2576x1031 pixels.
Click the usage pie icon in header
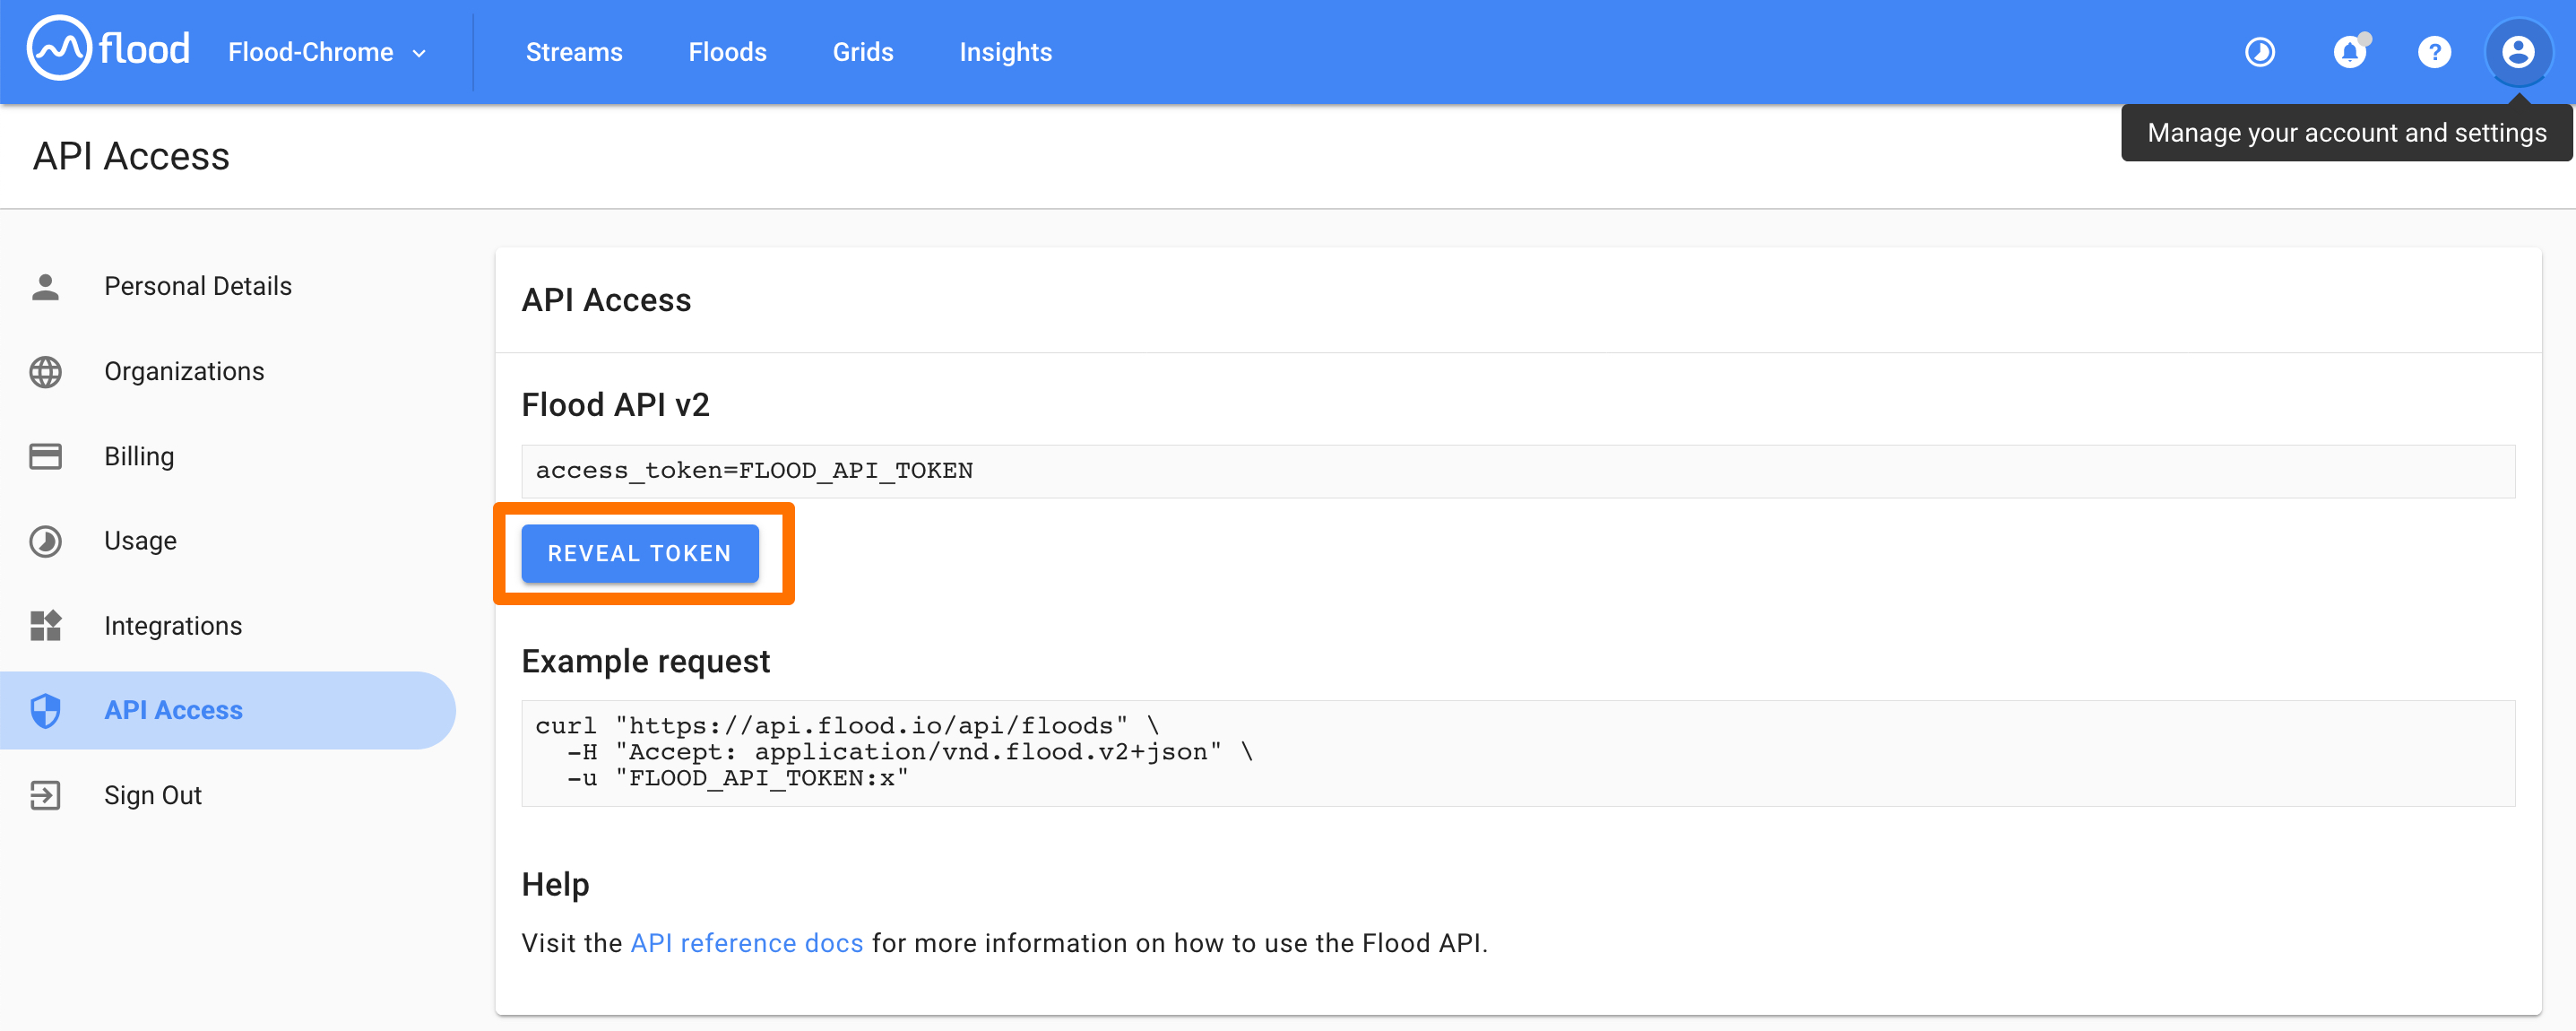click(x=2260, y=52)
